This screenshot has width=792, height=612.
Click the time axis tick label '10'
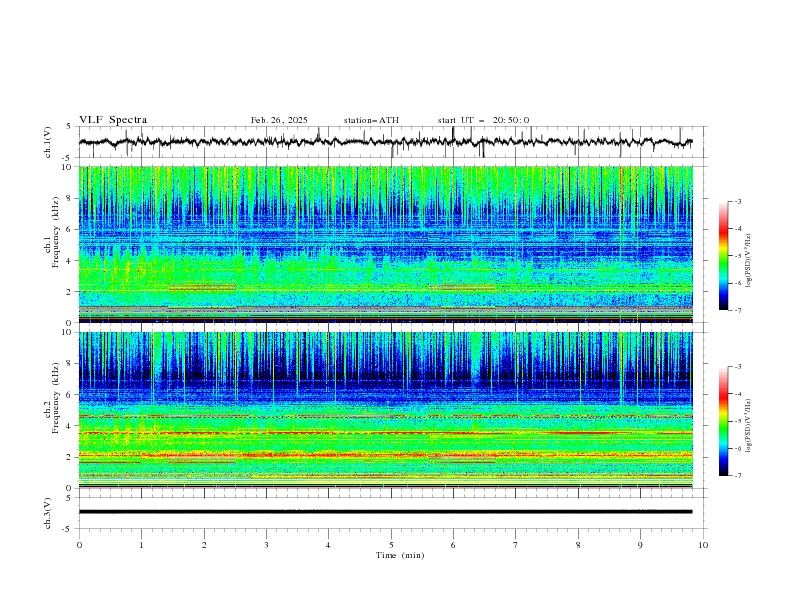point(703,545)
